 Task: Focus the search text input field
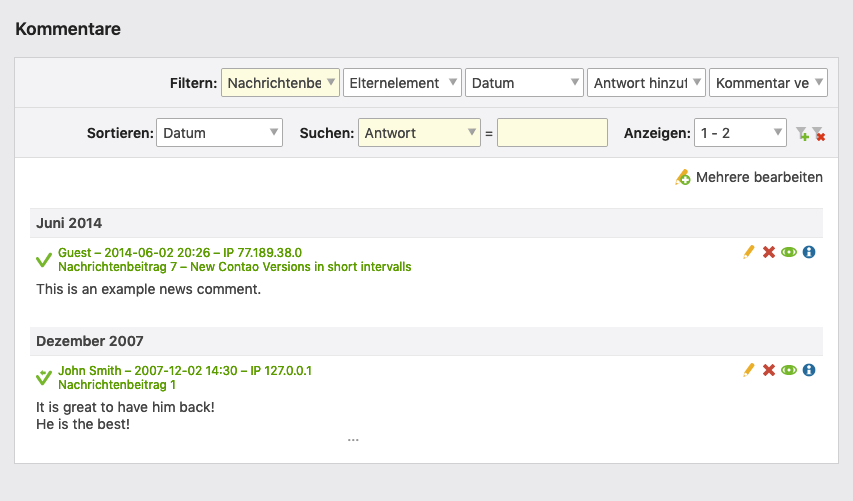tap(552, 133)
